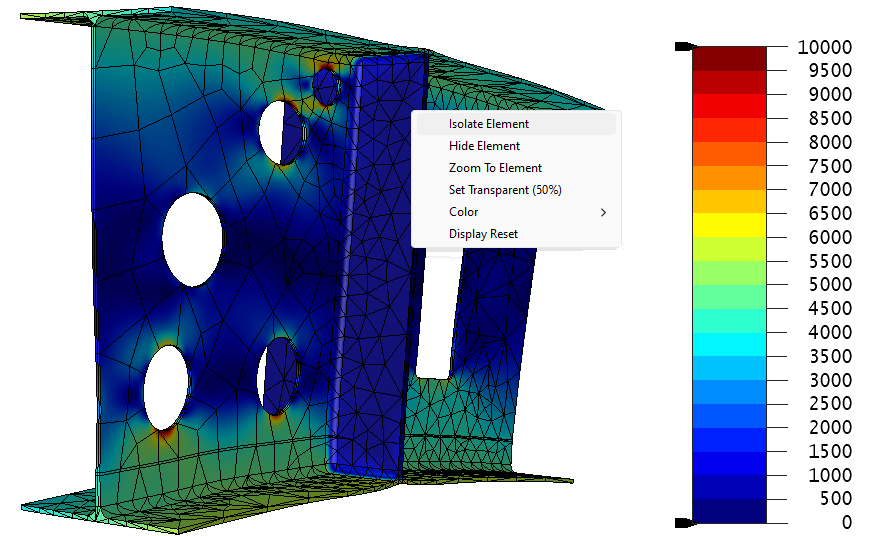The image size is (875, 536).
Task: Click the orange band in the legend
Action: (729, 177)
